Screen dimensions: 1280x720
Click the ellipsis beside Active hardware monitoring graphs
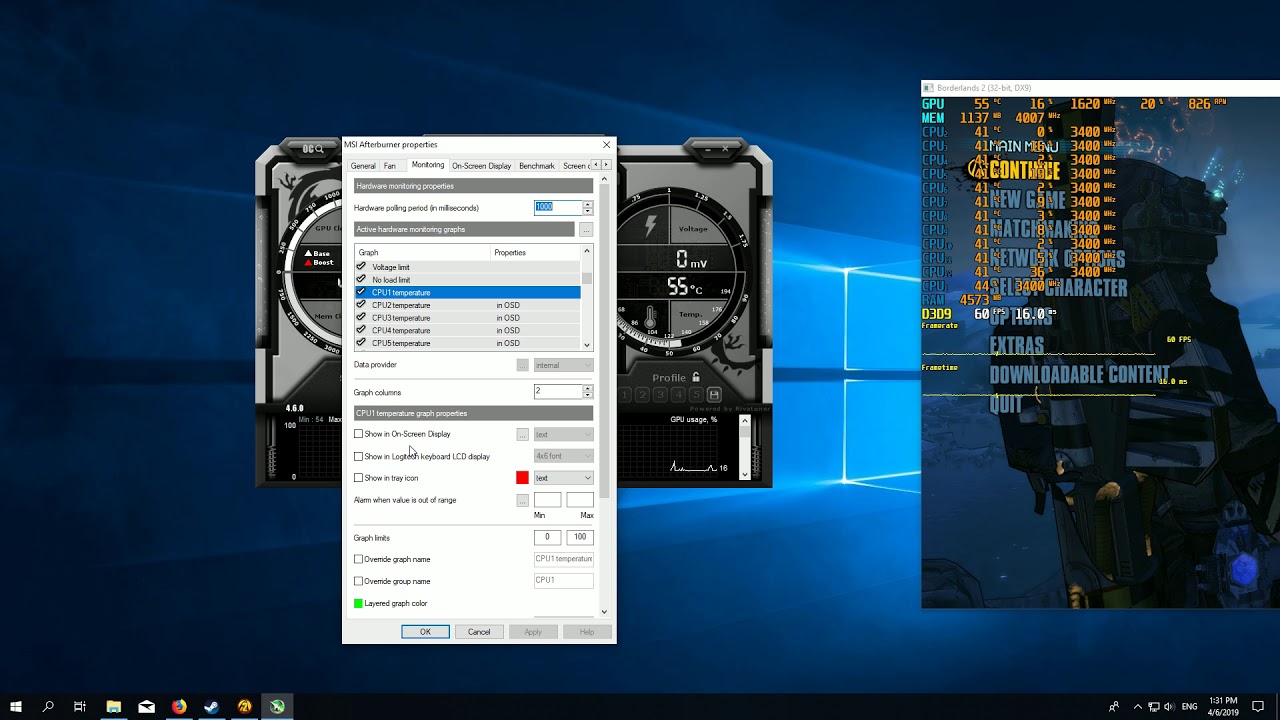click(x=586, y=230)
